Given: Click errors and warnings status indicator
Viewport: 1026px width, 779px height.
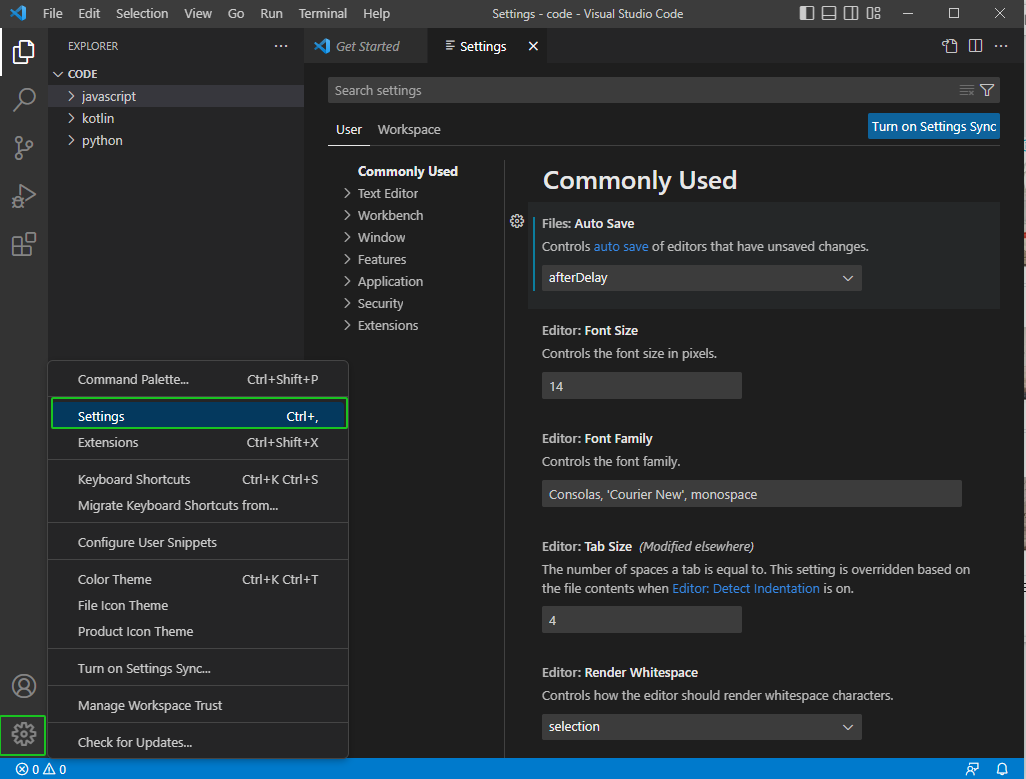Looking at the screenshot, I should click(41, 769).
